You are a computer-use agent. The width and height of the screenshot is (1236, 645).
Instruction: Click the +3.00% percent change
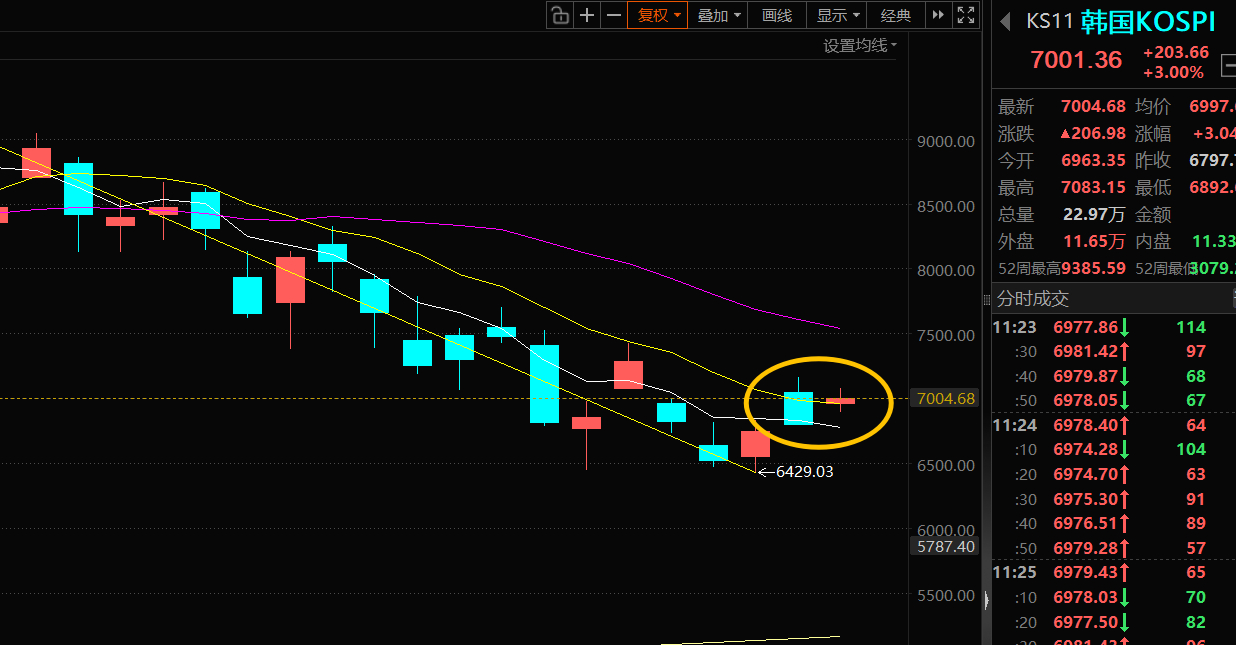tap(1173, 72)
